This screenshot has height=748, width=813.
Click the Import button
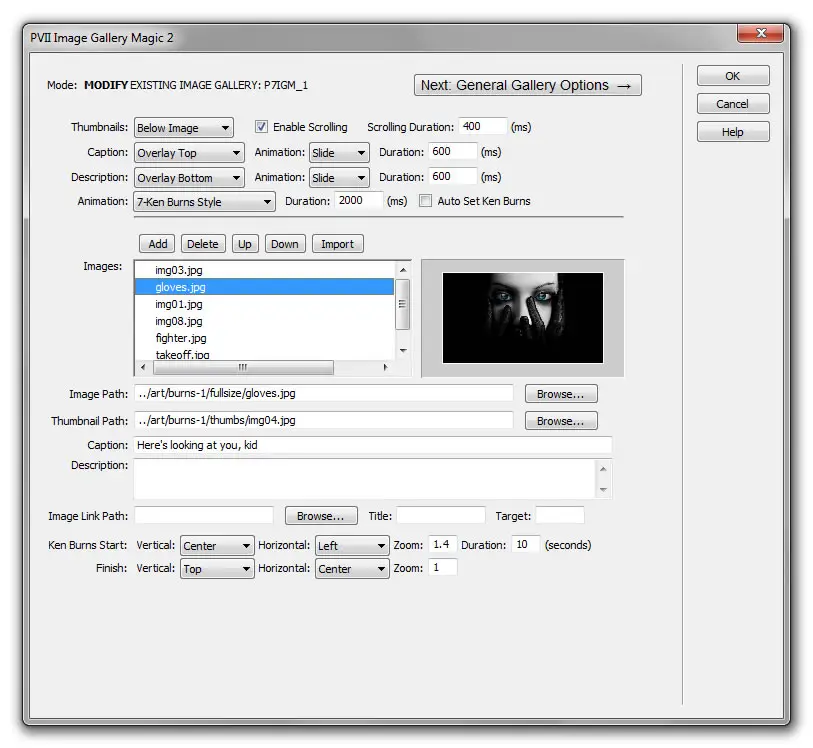pyautogui.click(x=338, y=244)
